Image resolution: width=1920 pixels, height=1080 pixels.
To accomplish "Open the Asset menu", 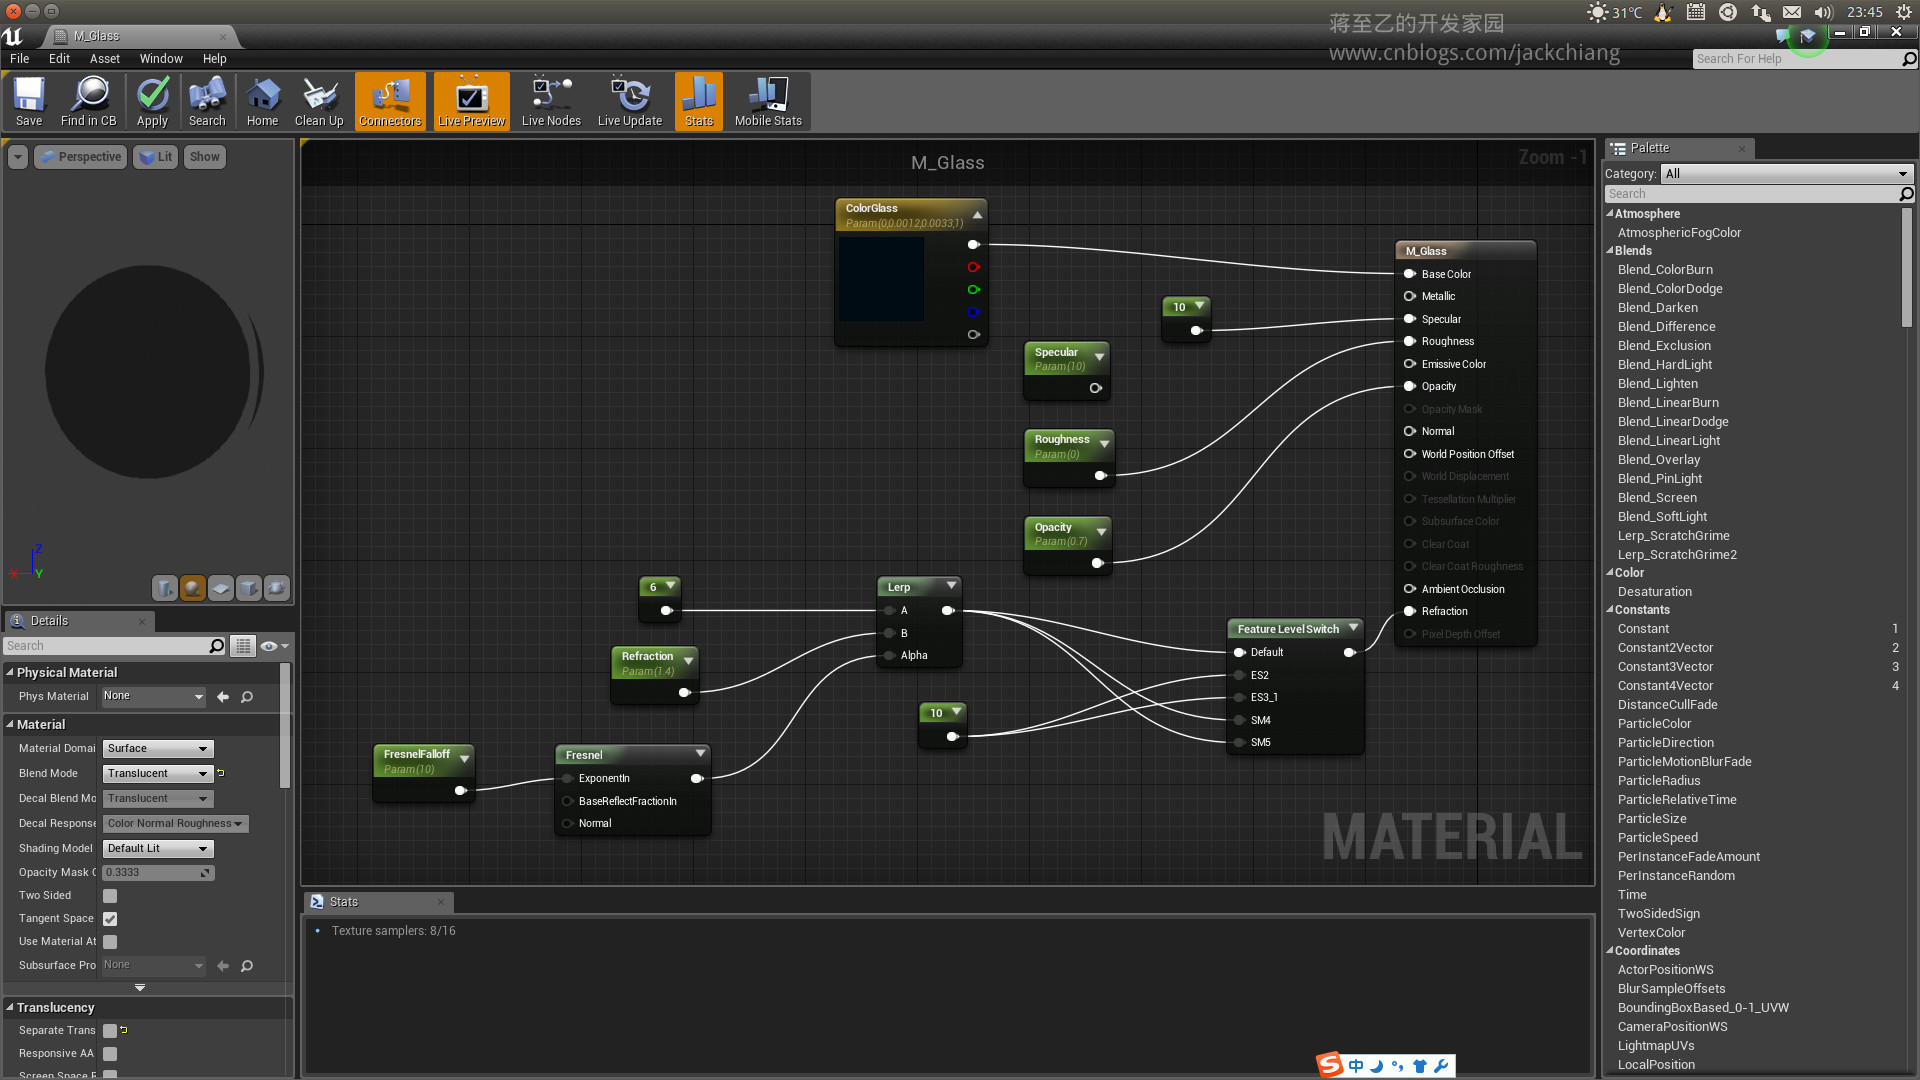I will (x=104, y=59).
